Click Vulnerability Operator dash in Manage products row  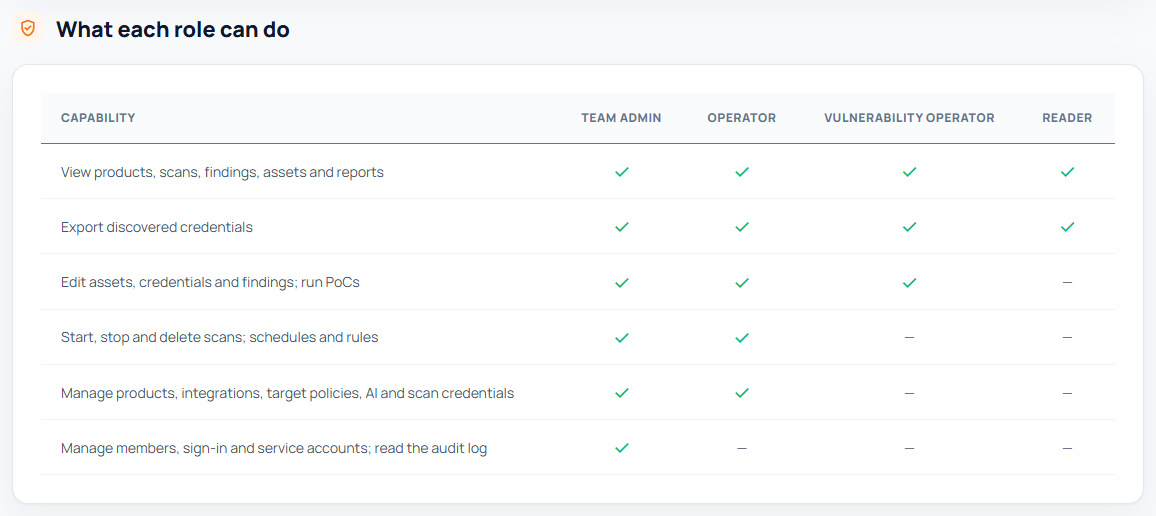coord(910,394)
